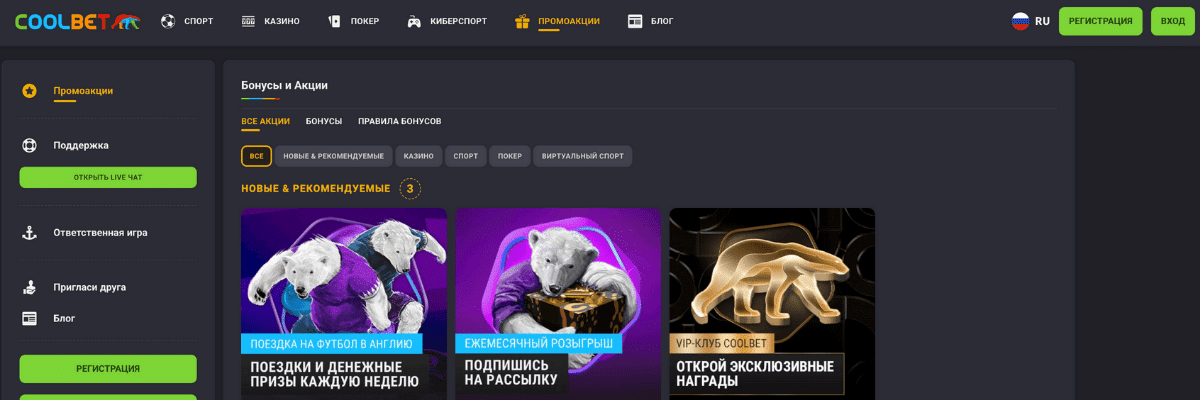Click the Вход button

click(1173, 21)
